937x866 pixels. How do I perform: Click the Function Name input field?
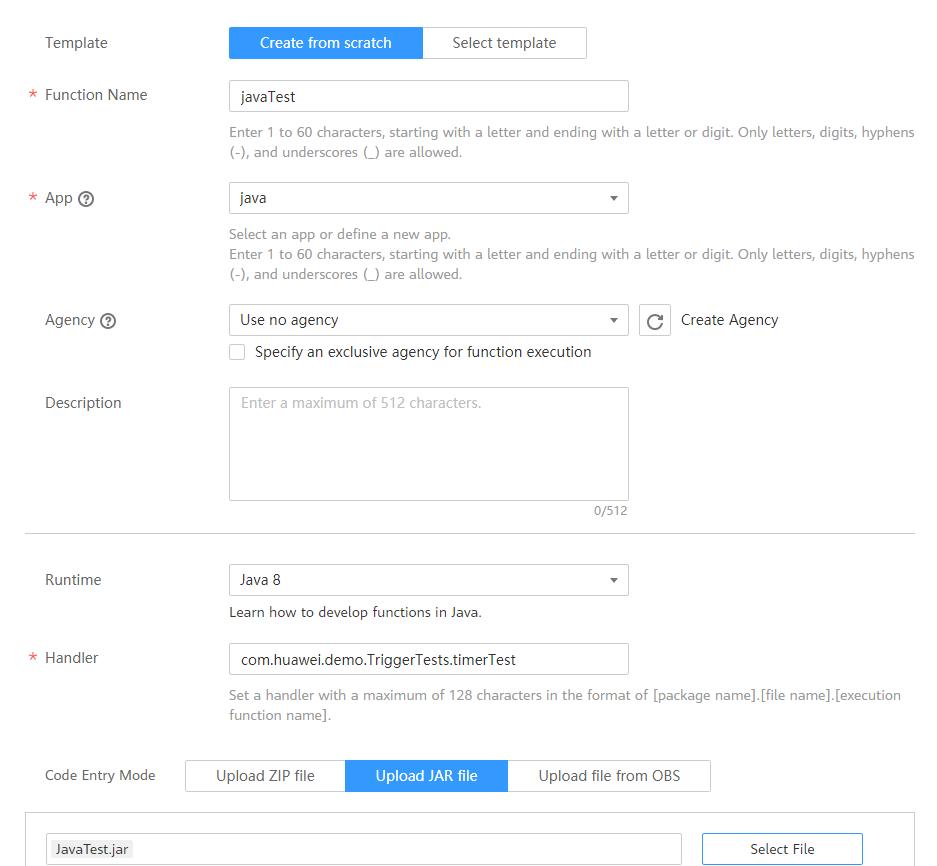[x=428, y=96]
